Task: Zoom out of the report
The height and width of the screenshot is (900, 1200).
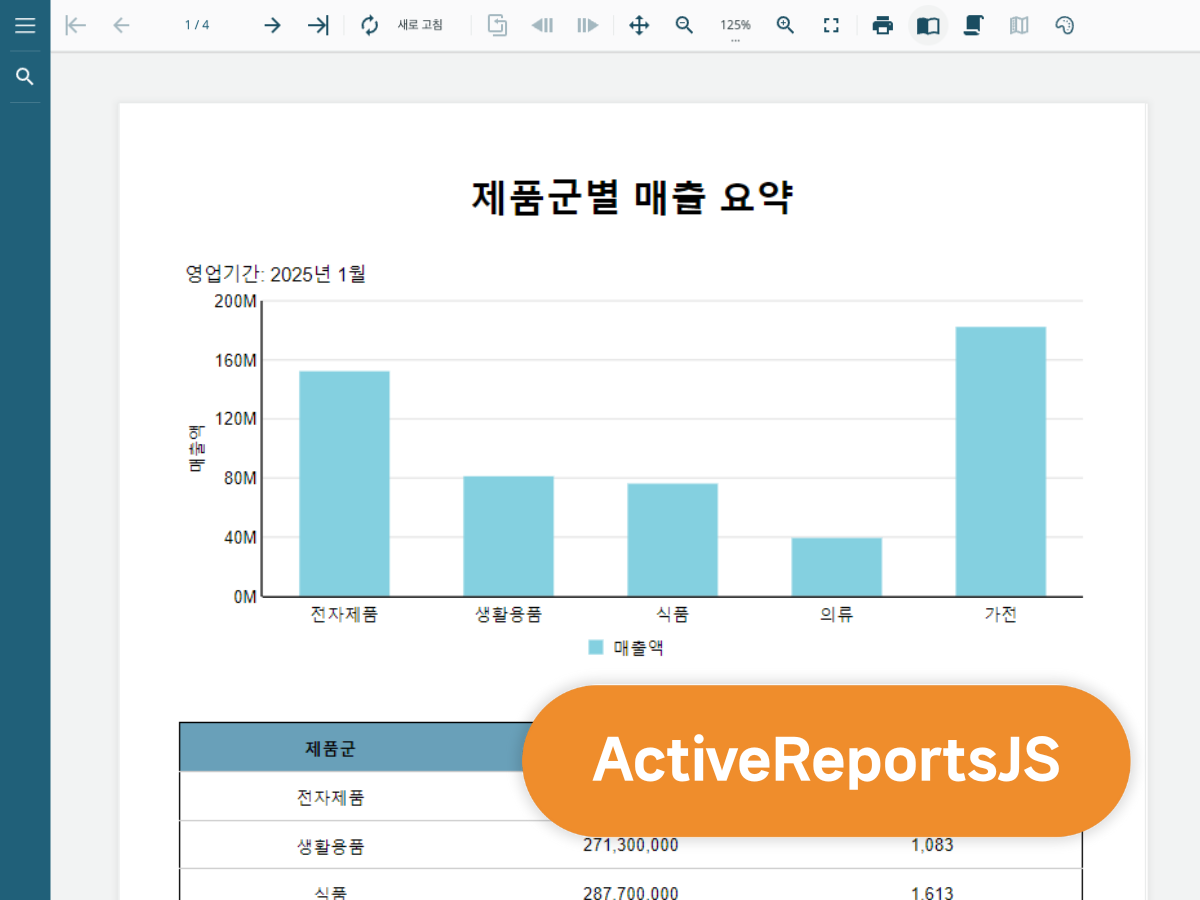Action: [x=684, y=26]
